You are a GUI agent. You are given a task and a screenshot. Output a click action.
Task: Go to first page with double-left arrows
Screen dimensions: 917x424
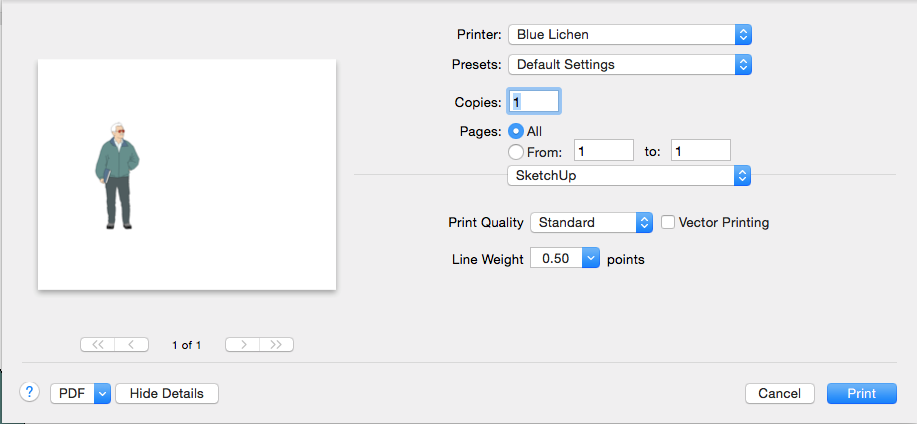coord(98,345)
